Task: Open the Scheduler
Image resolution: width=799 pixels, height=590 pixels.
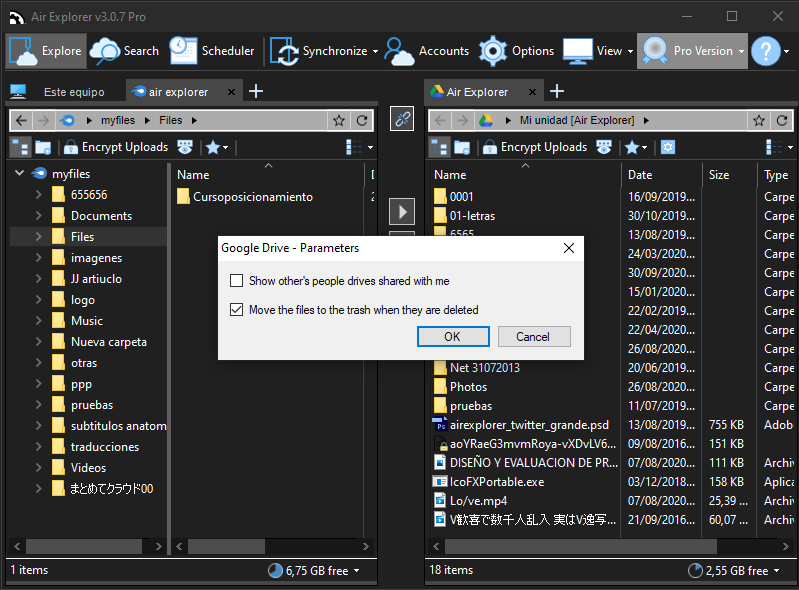Action: 212,51
